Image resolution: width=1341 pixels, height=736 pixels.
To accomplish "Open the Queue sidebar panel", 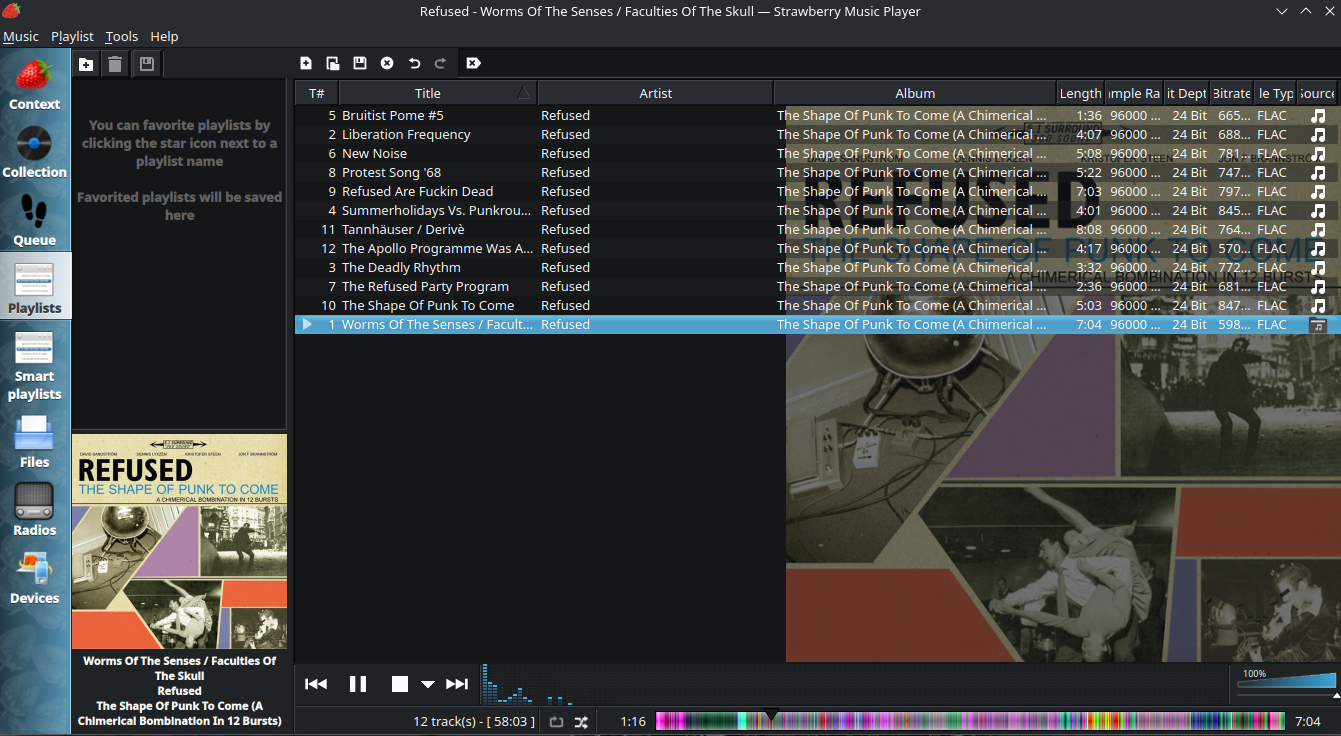I will (35, 220).
